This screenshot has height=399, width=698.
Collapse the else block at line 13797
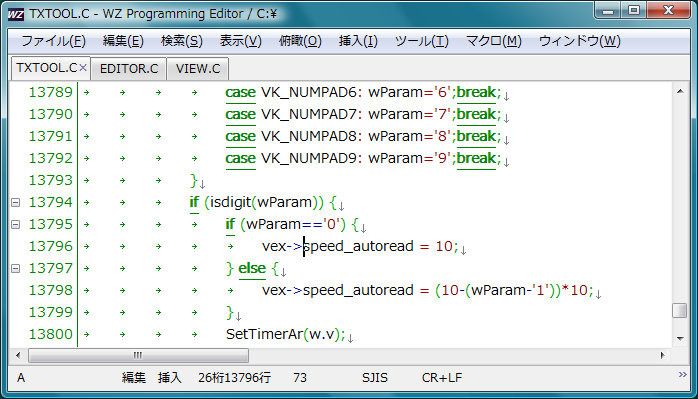pyautogui.click(x=15, y=269)
